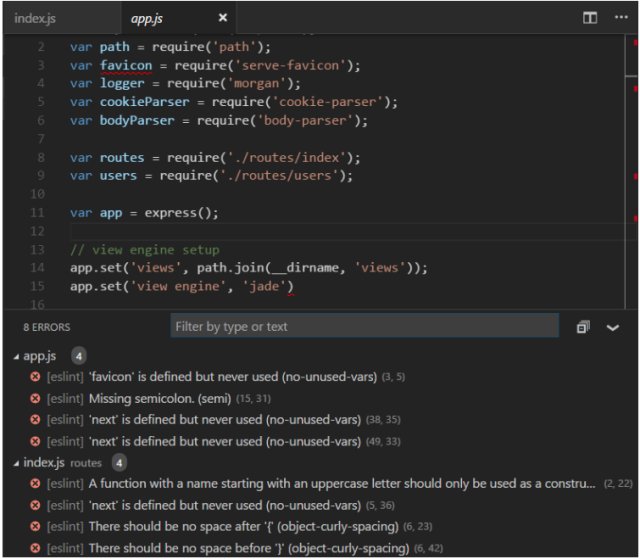Click error icon beside no space before '}' message
640x559 pixels.
(x=35, y=548)
